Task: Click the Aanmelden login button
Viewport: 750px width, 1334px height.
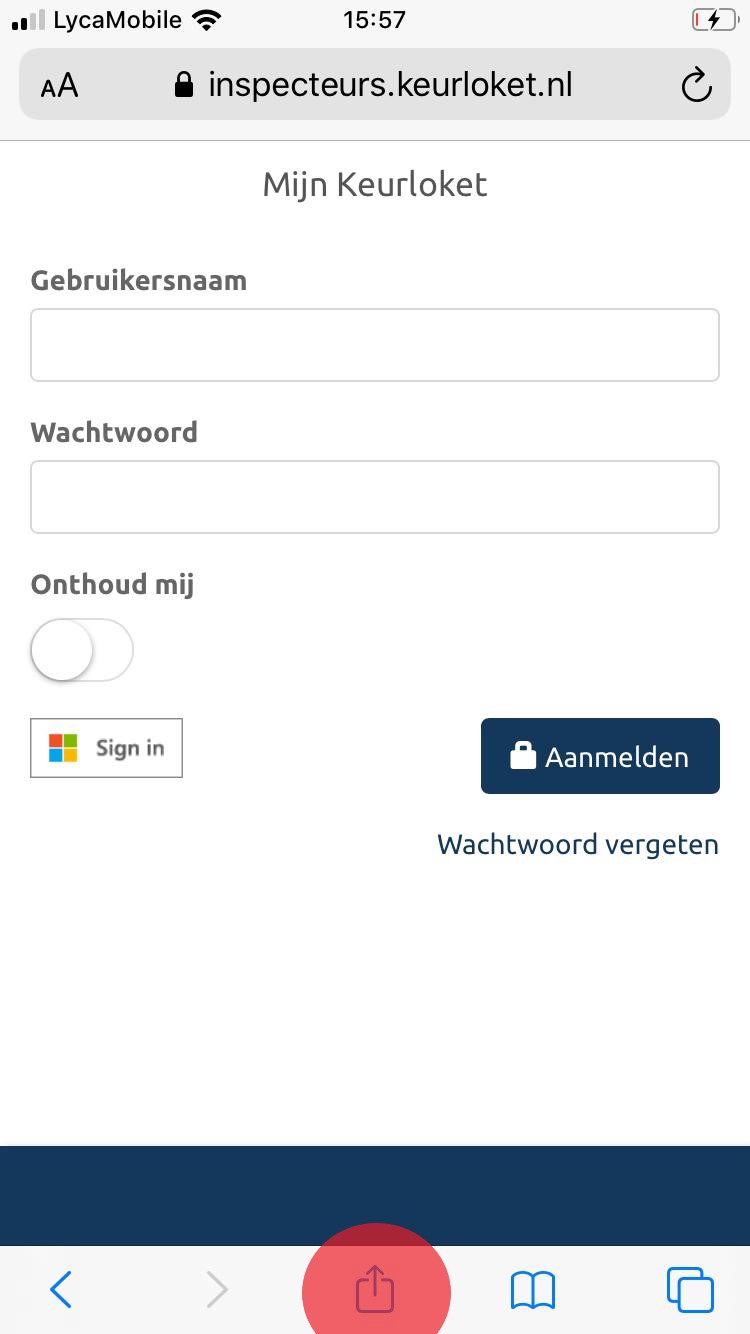Action: (600, 756)
